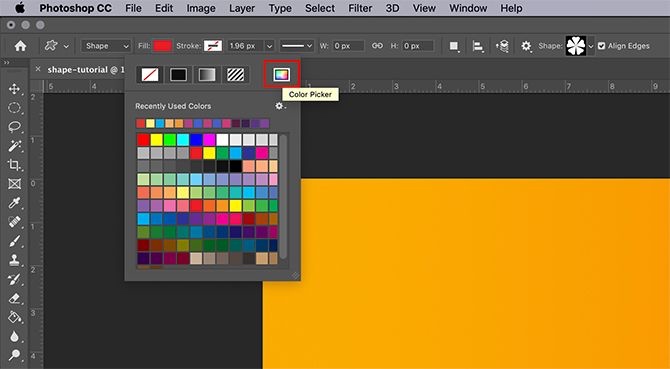Click the Home icon in options bar

coord(20,46)
